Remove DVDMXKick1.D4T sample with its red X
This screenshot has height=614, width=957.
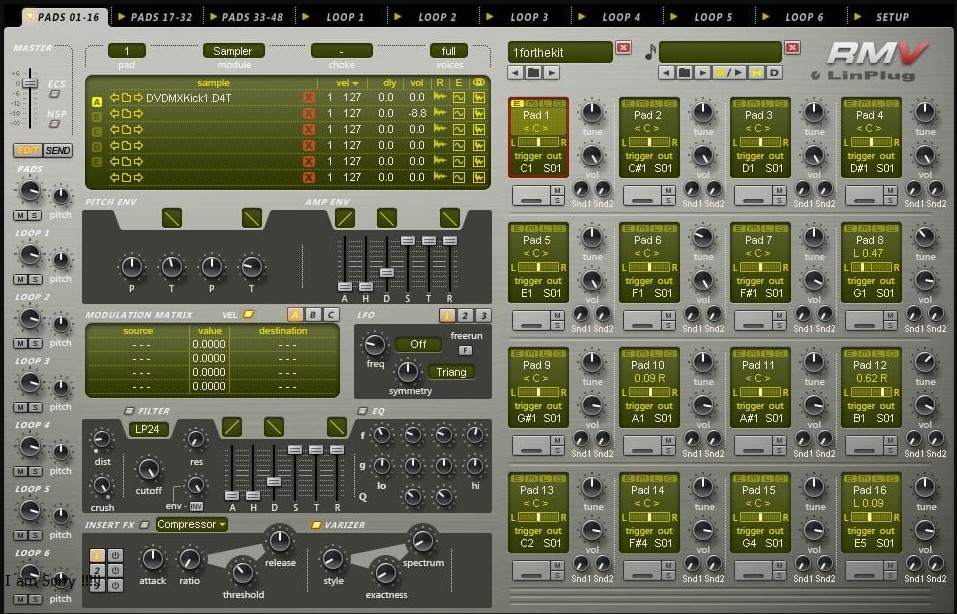pos(309,98)
